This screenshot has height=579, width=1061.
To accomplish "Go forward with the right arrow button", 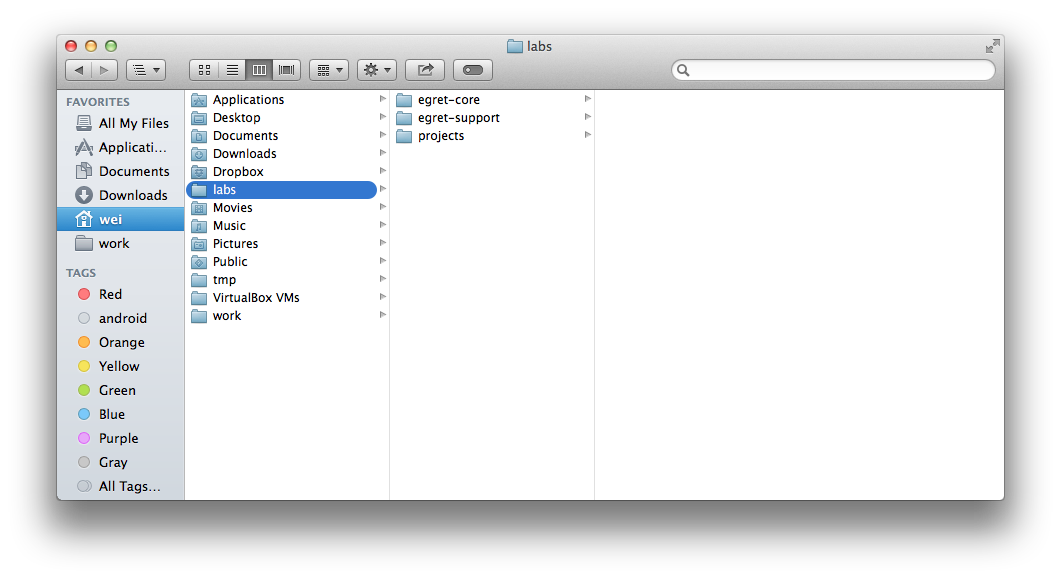I will [104, 70].
